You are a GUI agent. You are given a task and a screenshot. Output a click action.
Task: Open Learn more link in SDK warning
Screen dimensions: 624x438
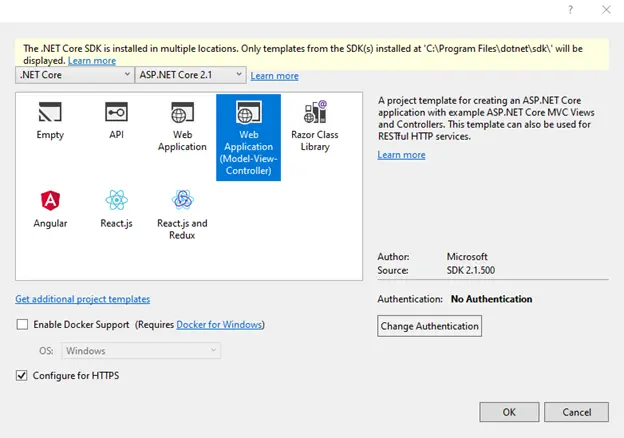pyautogui.click(x=92, y=61)
